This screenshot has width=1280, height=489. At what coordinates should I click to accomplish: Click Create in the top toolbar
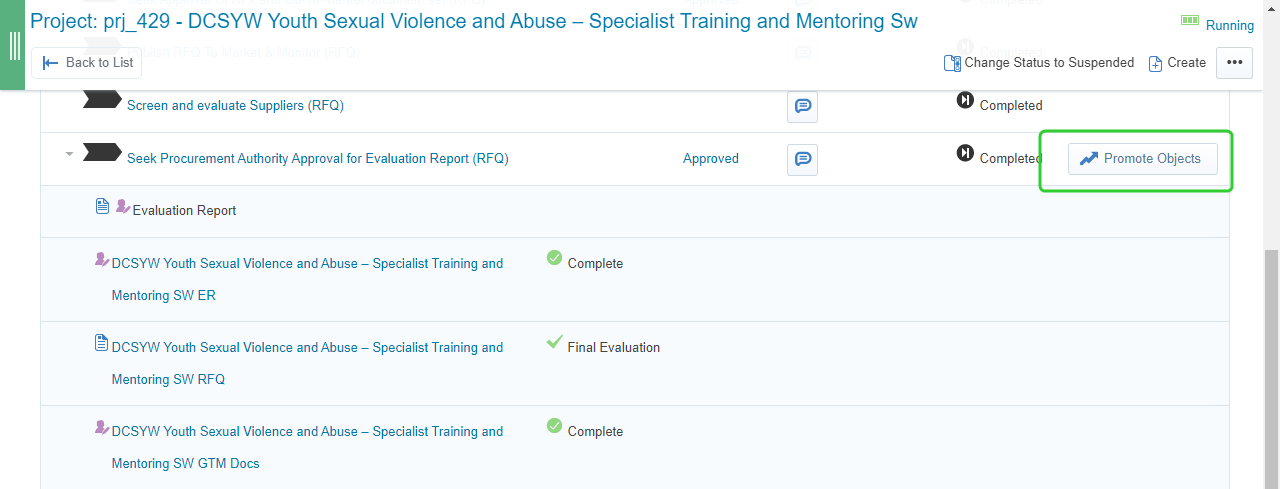(x=1177, y=62)
